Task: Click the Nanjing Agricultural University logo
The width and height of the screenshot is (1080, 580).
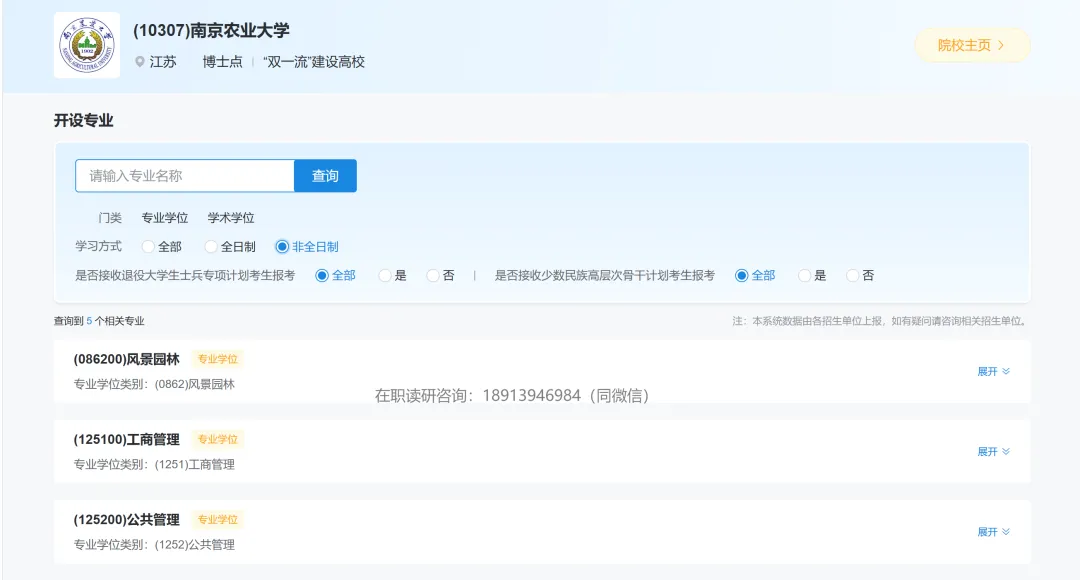Action: [x=87, y=45]
